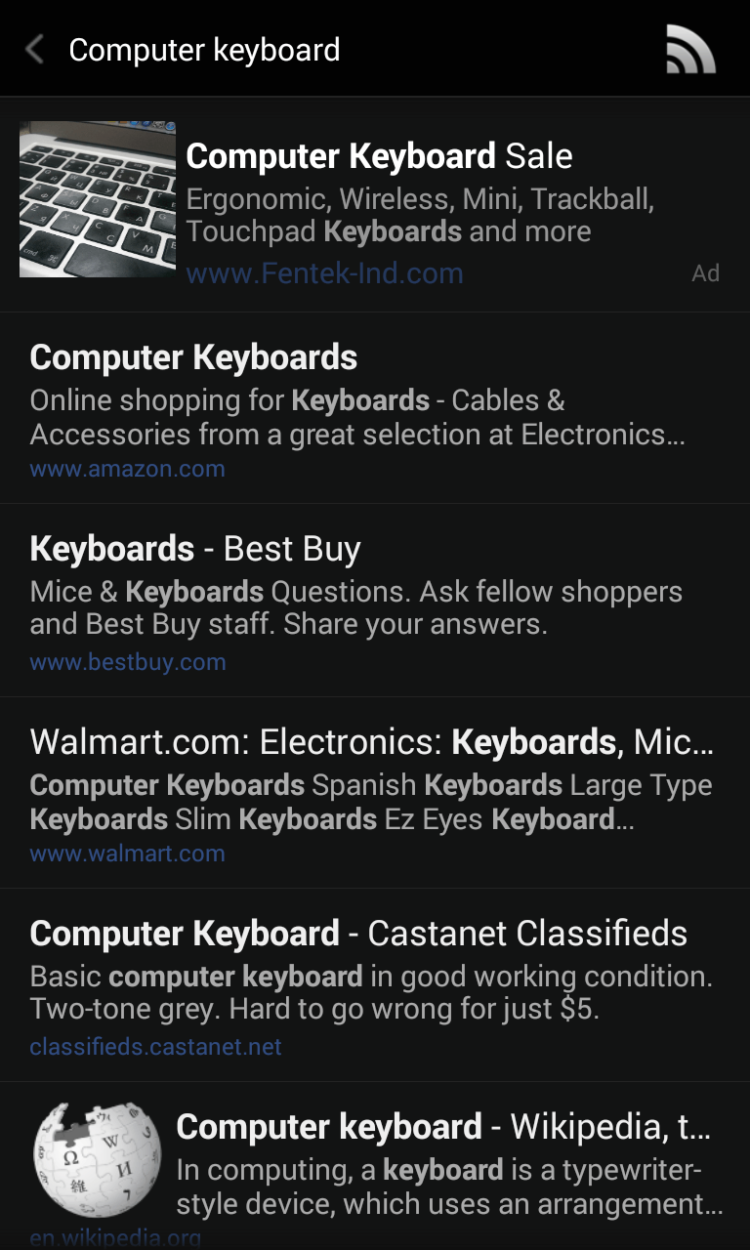
Task: Follow the www.walmart.com URL
Action: click(x=127, y=854)
